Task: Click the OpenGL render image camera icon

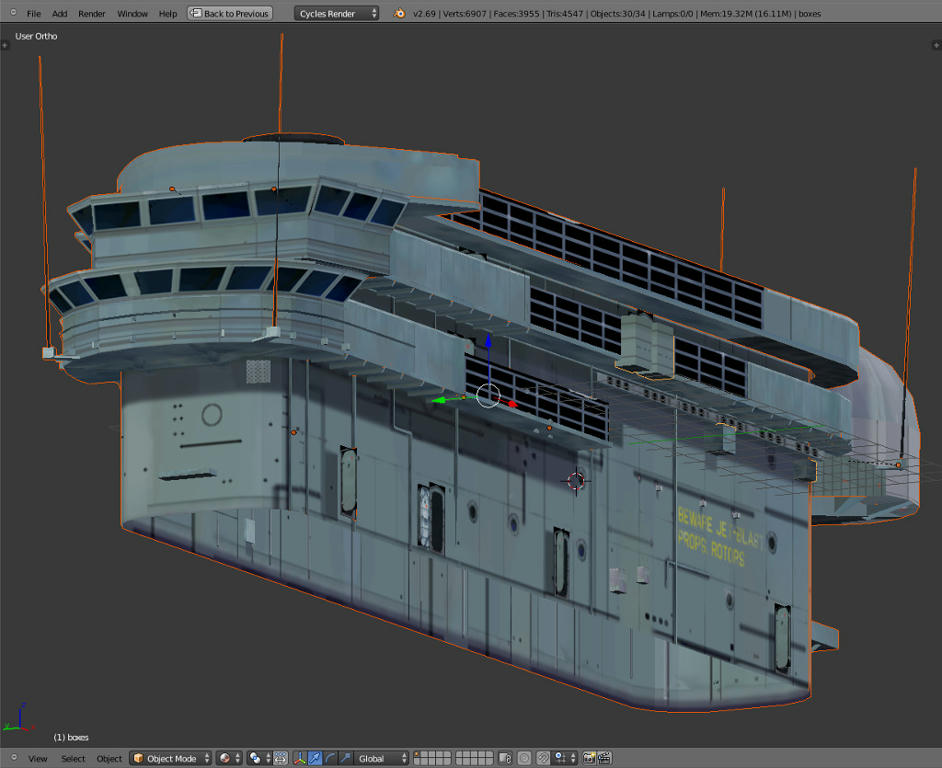Action: click(589, 758)
